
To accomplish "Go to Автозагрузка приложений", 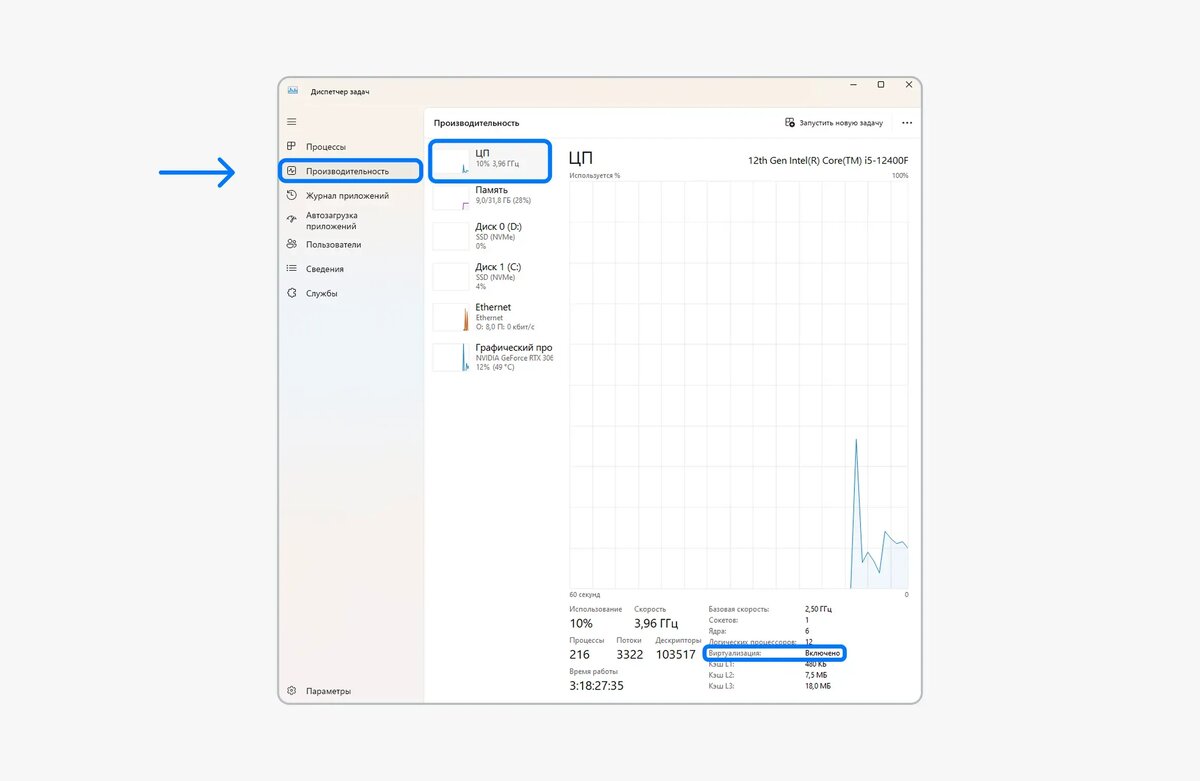I will [351, 220].
